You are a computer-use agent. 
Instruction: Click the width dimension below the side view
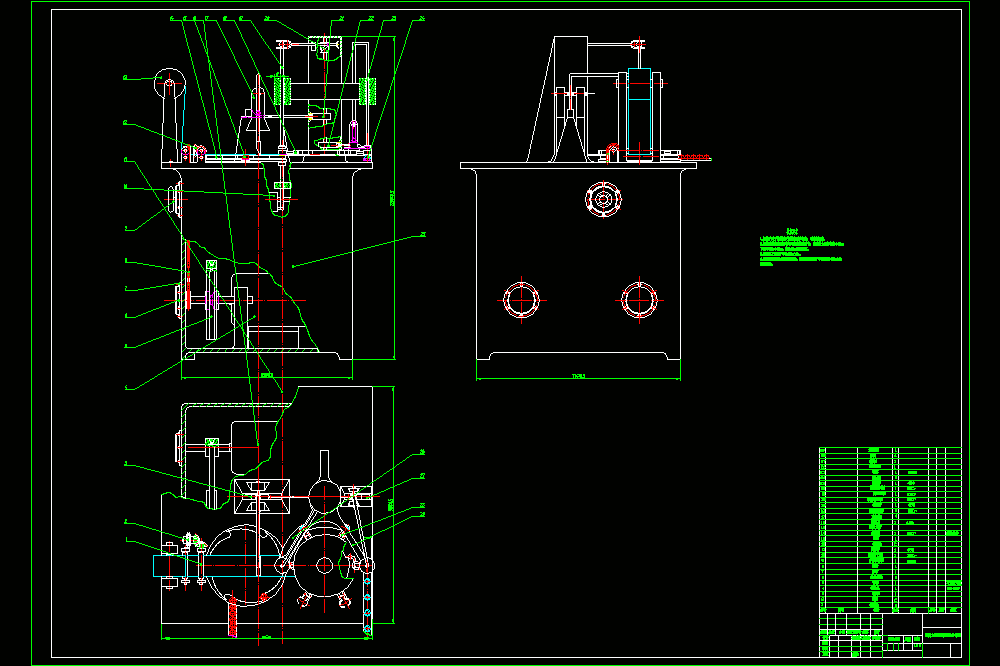pos(578,376)
